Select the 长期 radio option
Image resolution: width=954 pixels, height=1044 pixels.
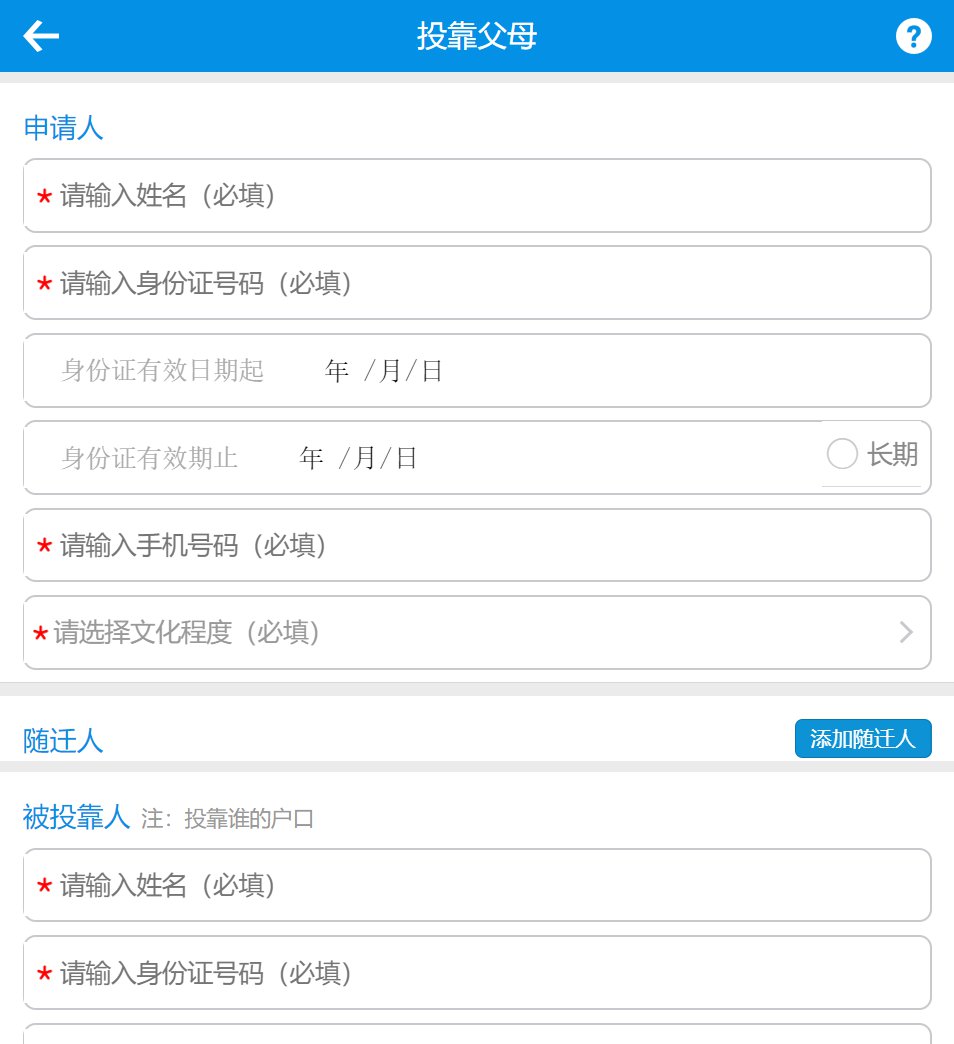tap(843, 455)
